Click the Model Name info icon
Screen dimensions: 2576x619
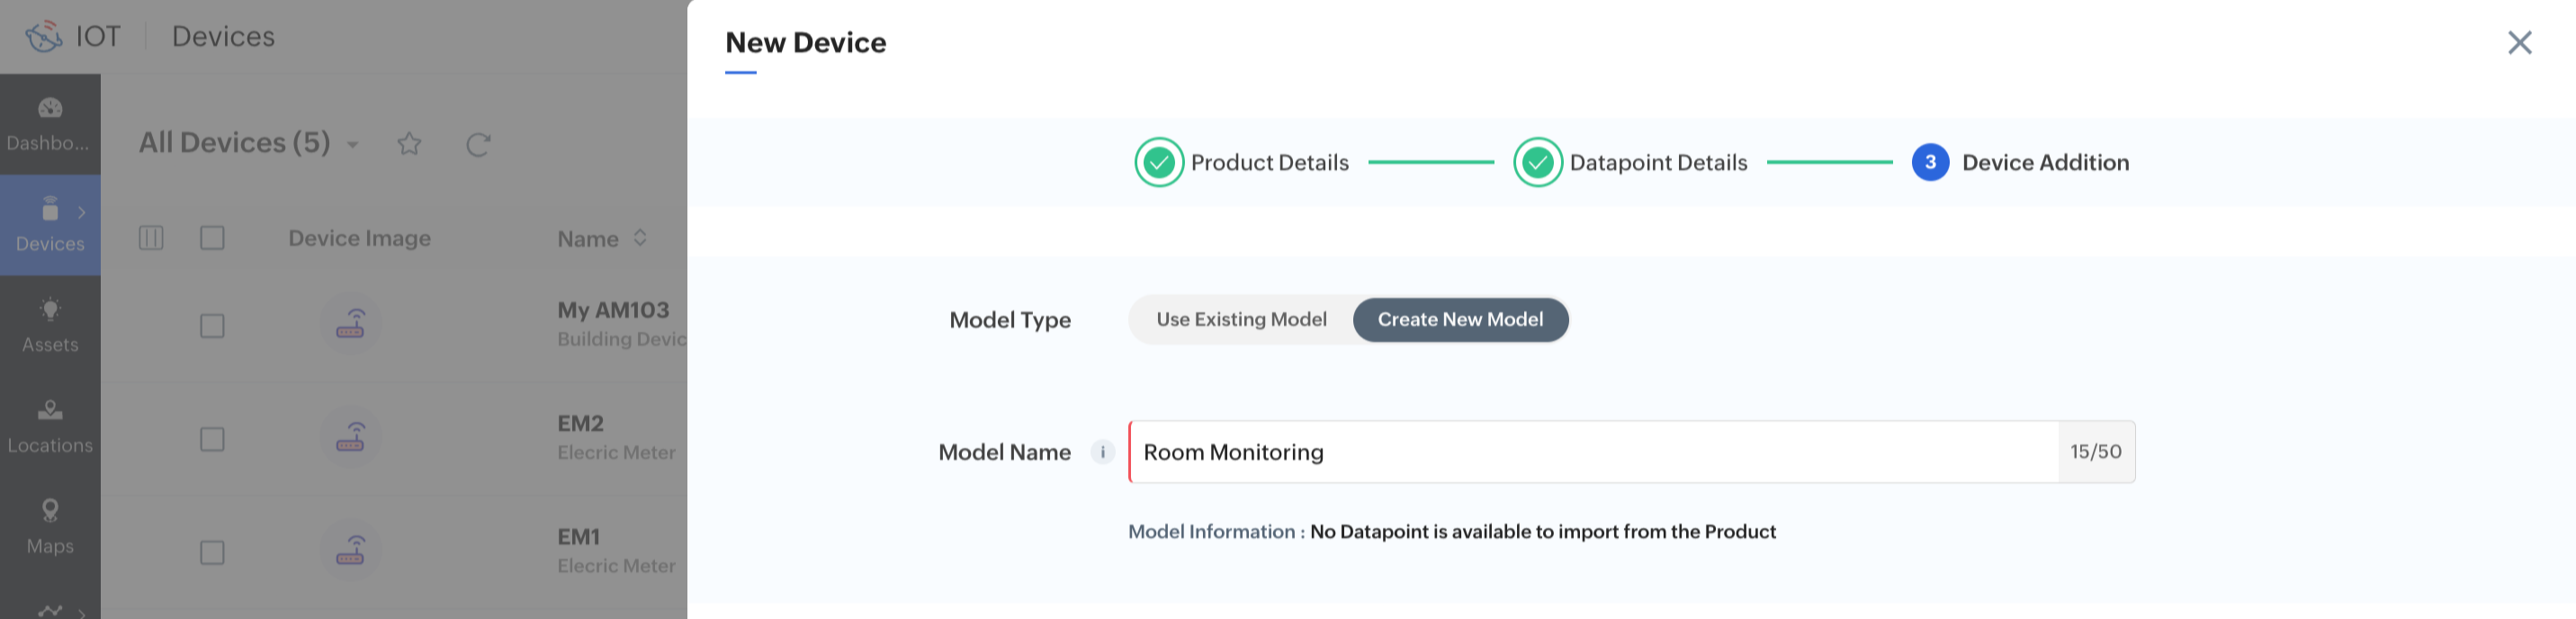[1102, 452]
